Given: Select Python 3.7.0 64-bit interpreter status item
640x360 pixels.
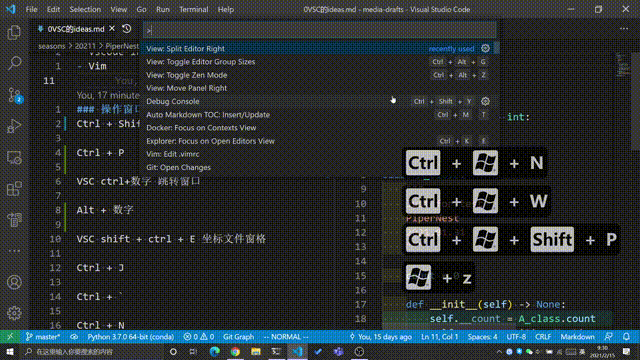Looking at the screenshot, I should click(131, 337).
